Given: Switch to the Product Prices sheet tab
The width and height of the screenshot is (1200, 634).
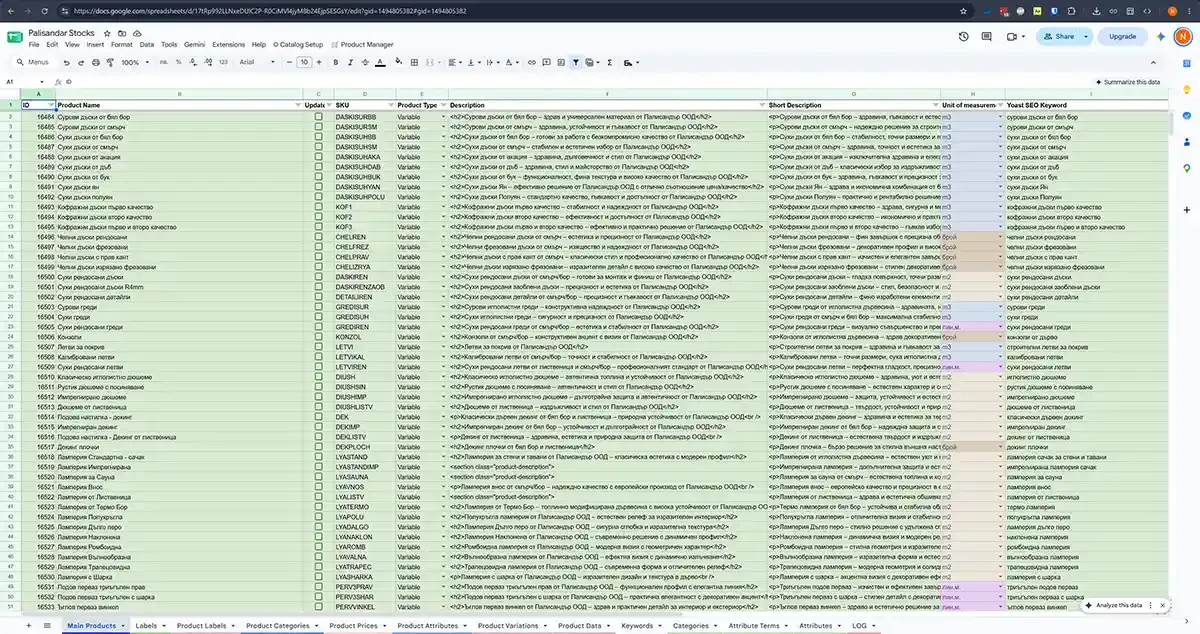Looking at the screenshot, I should [353, 625].
